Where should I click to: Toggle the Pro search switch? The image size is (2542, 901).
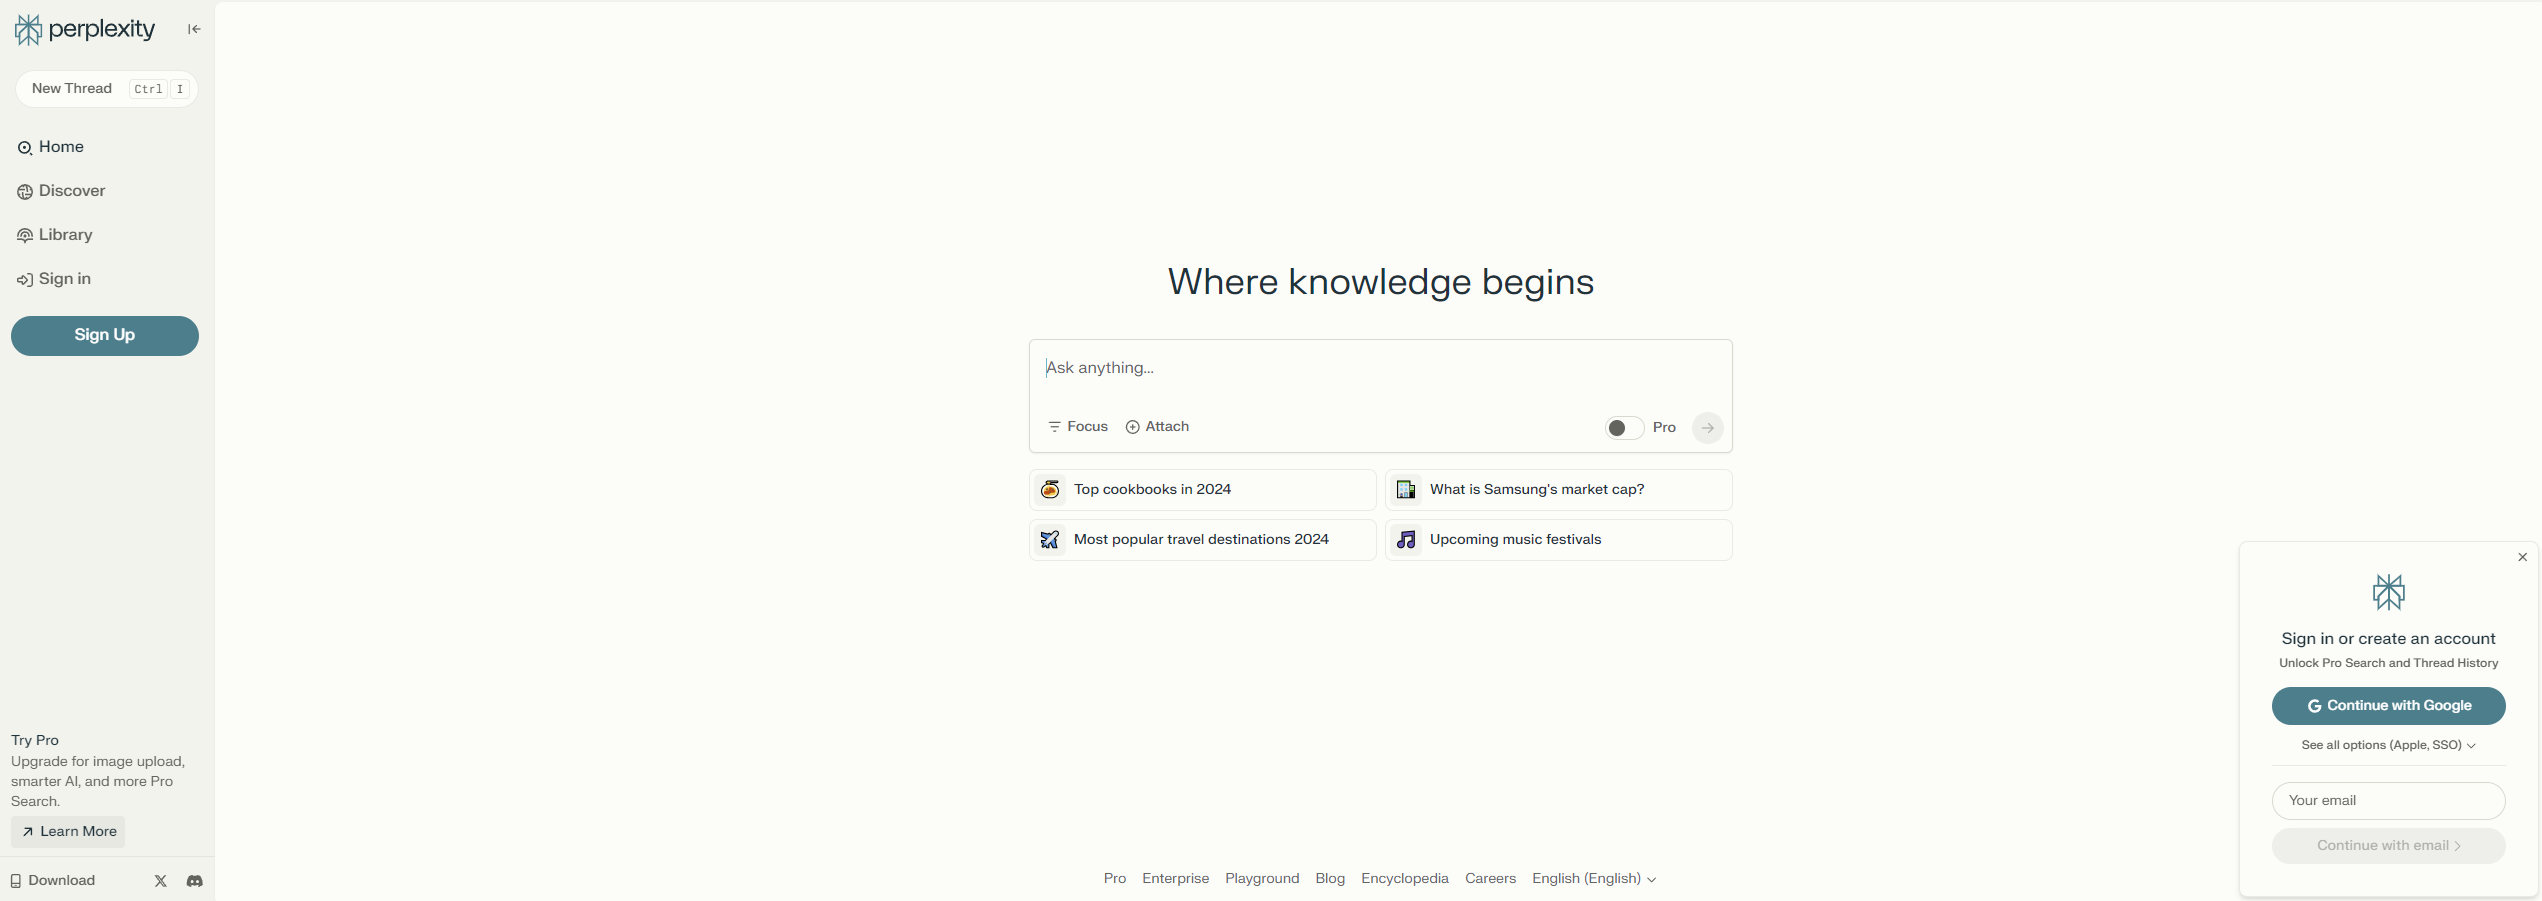coord(1623,428)
